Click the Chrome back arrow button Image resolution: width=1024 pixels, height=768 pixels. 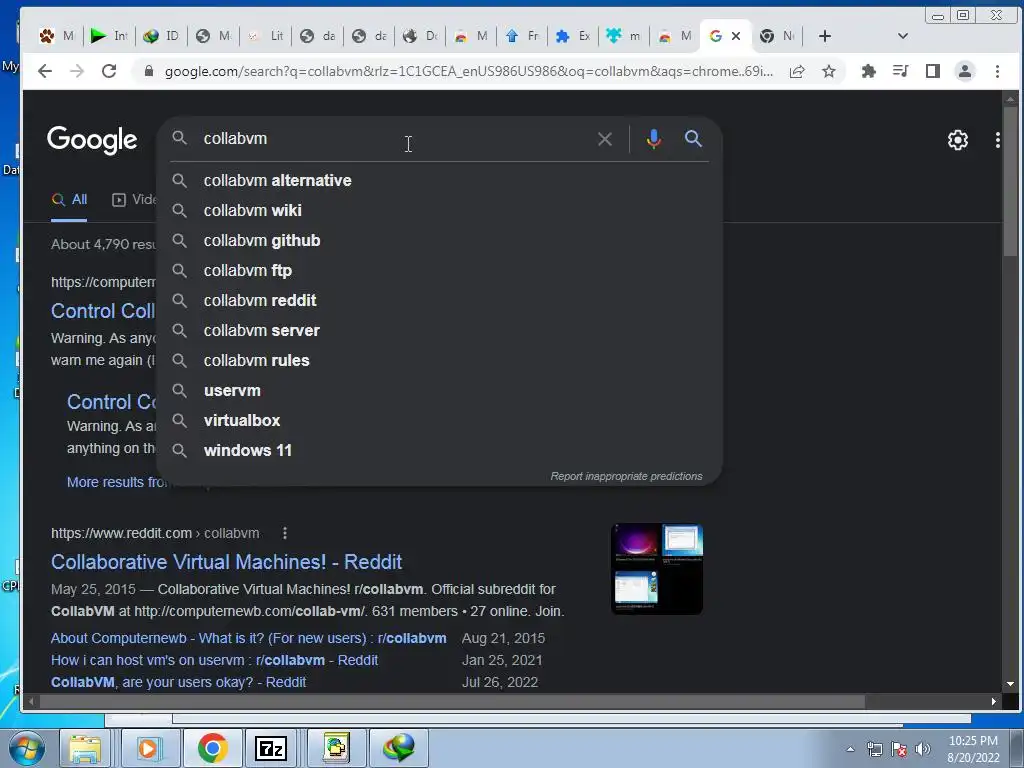pyautogui.click(x=44, y=71)
